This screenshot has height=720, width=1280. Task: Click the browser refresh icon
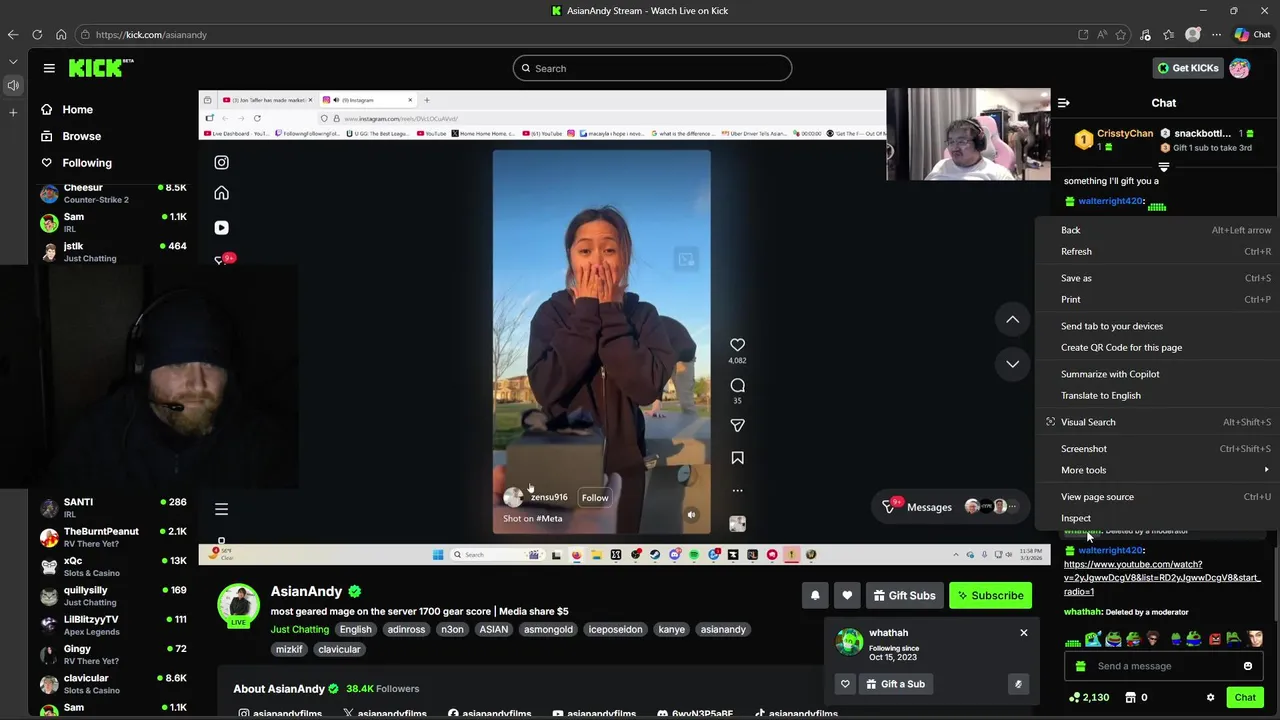click(37, 35)
